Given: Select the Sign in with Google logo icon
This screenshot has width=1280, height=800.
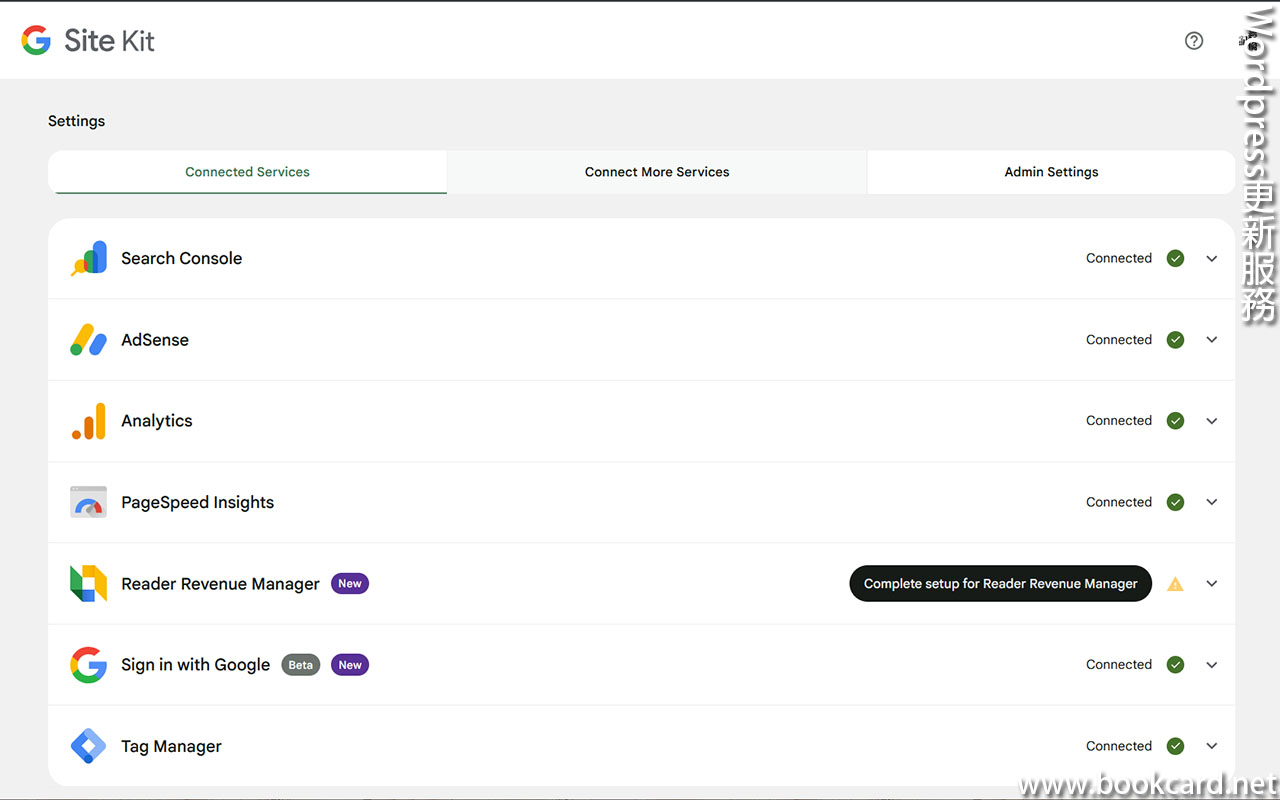Looking at the screenshot, I should point(88,664).
